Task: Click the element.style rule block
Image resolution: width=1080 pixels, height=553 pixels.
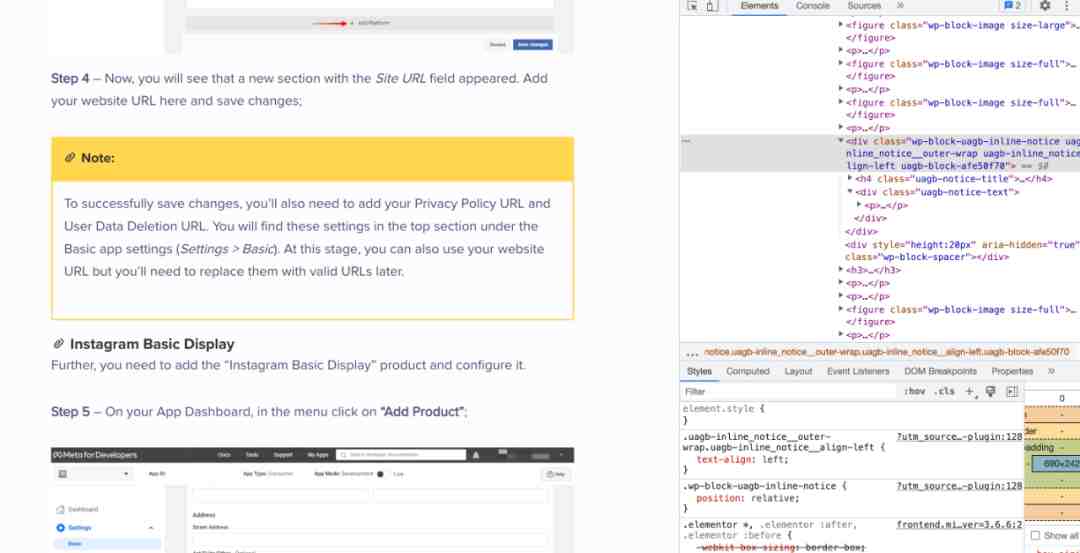Action: (x=853, y=415)
